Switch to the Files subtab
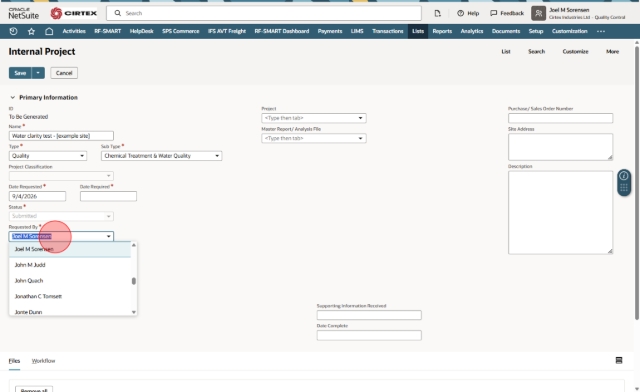The height and width of the screenshot is (392, 640). coord(14,361)
